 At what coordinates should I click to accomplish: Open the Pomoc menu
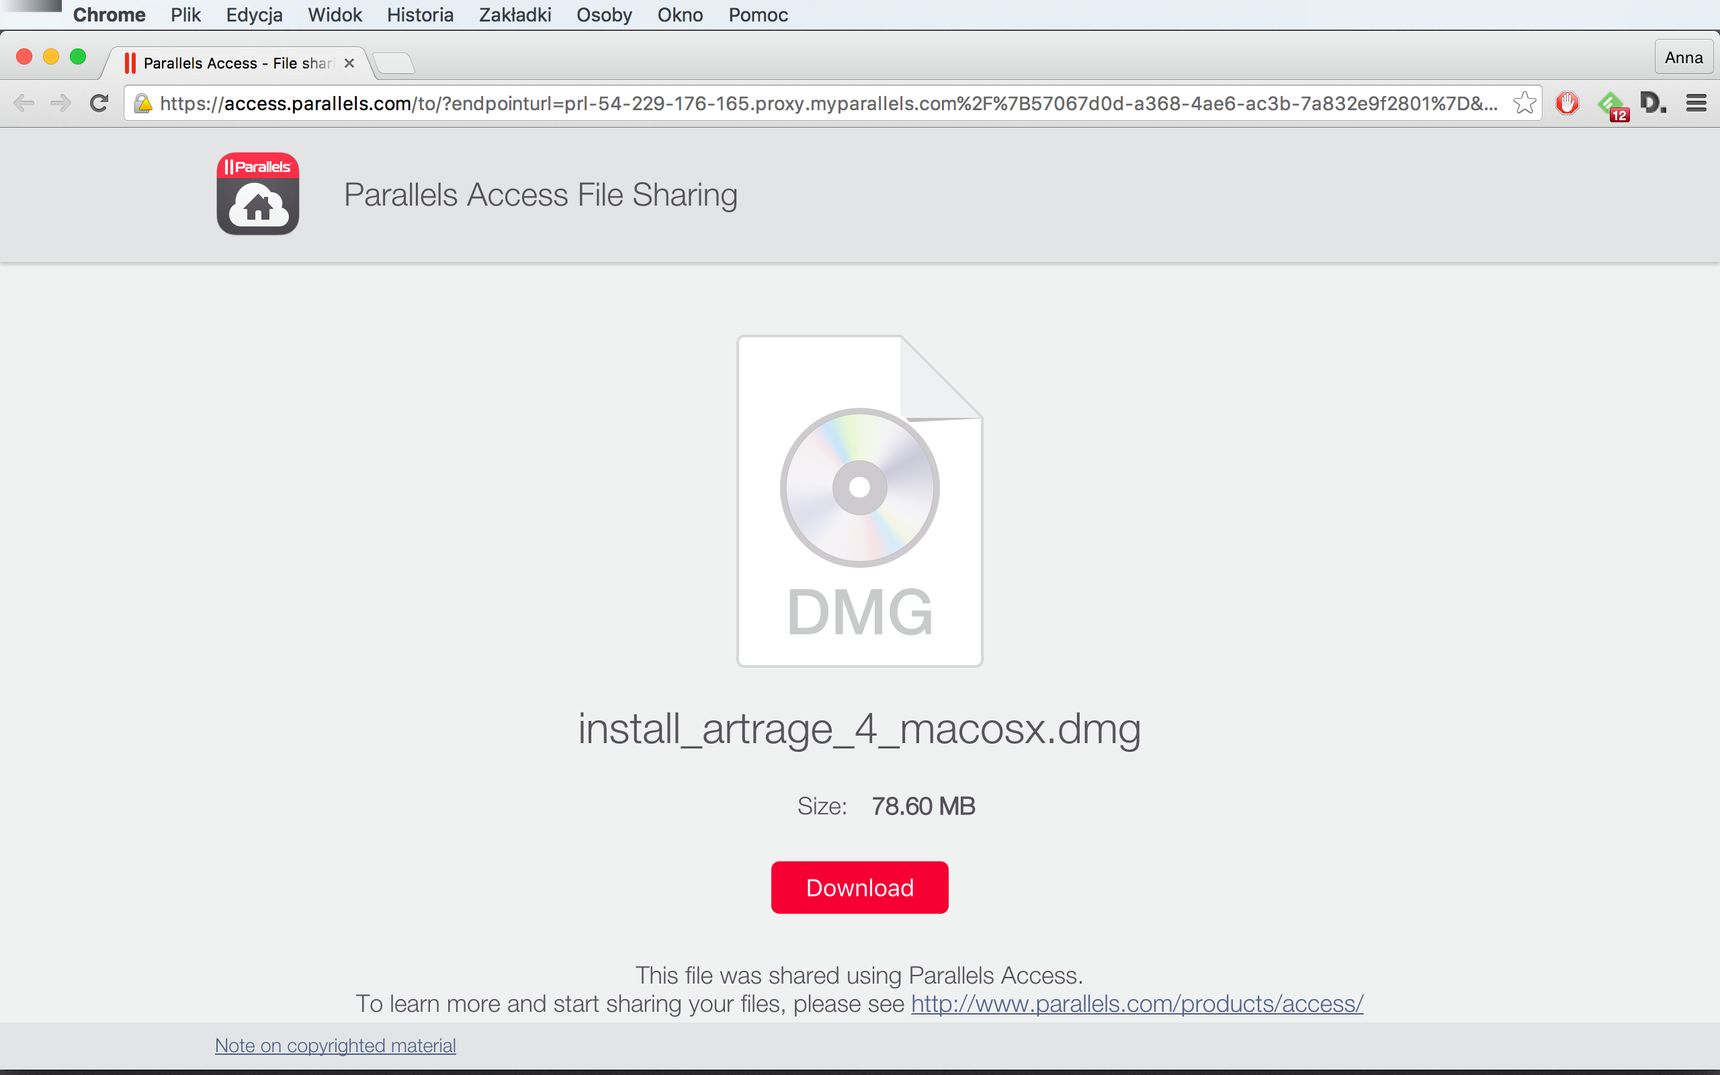point(758,15)
